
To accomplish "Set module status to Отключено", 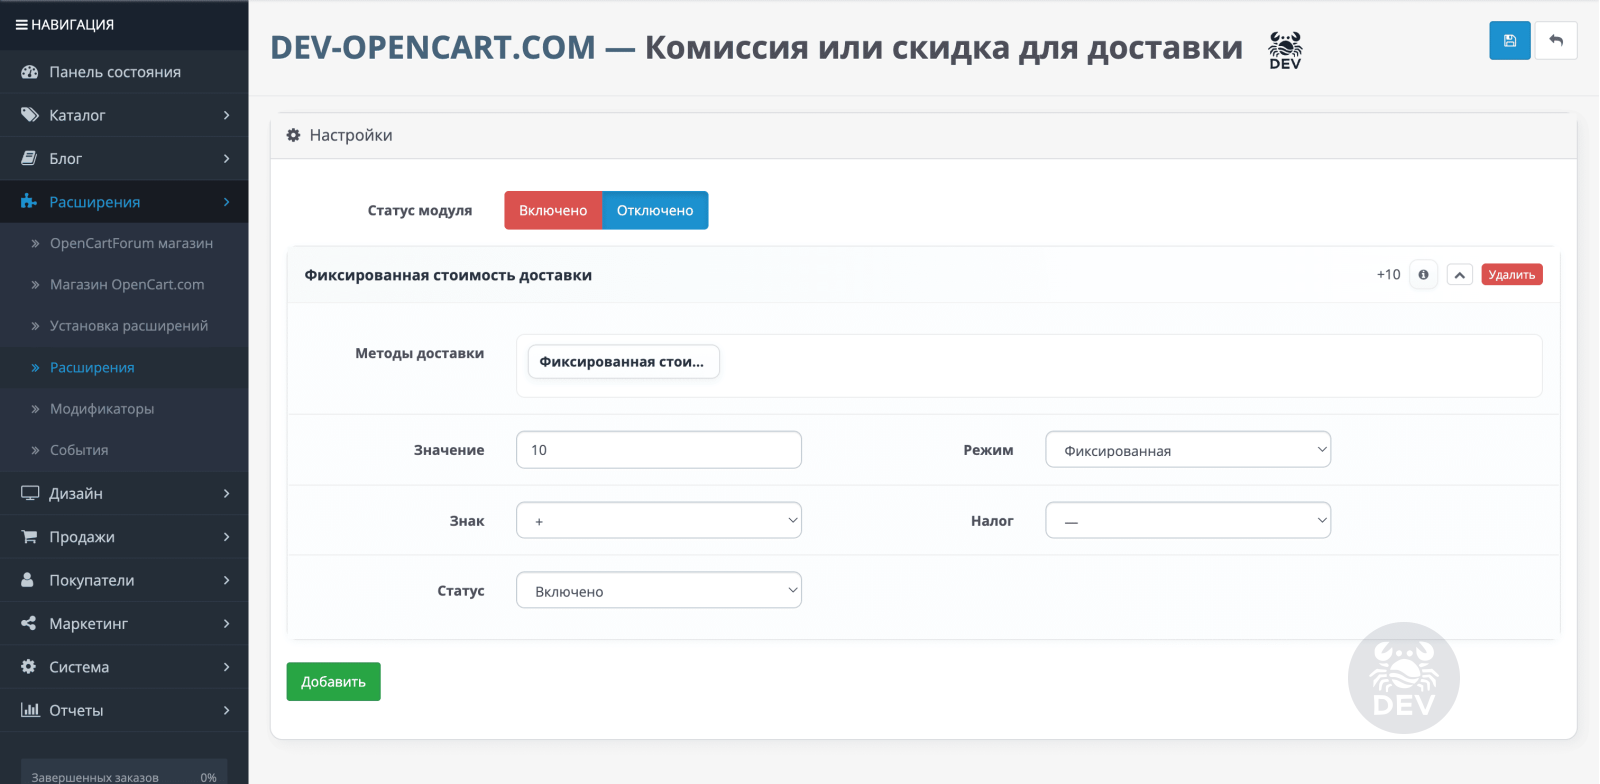I will [655, 210].
